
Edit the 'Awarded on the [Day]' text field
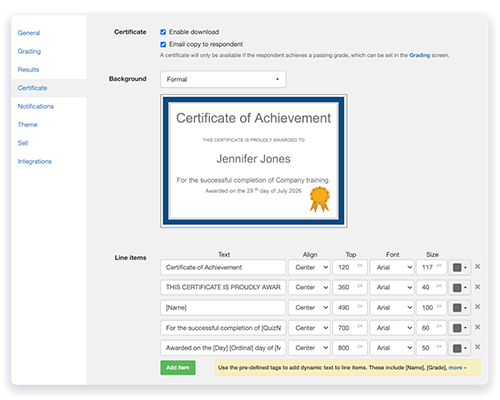pos(223,348)
